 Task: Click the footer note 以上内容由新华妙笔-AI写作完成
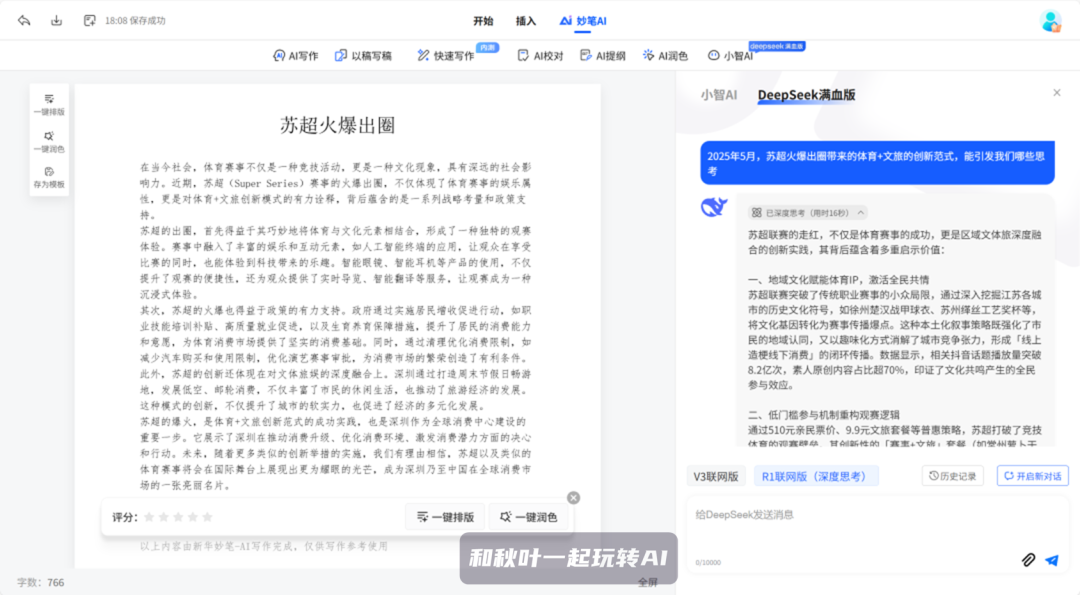pos(264,546)
